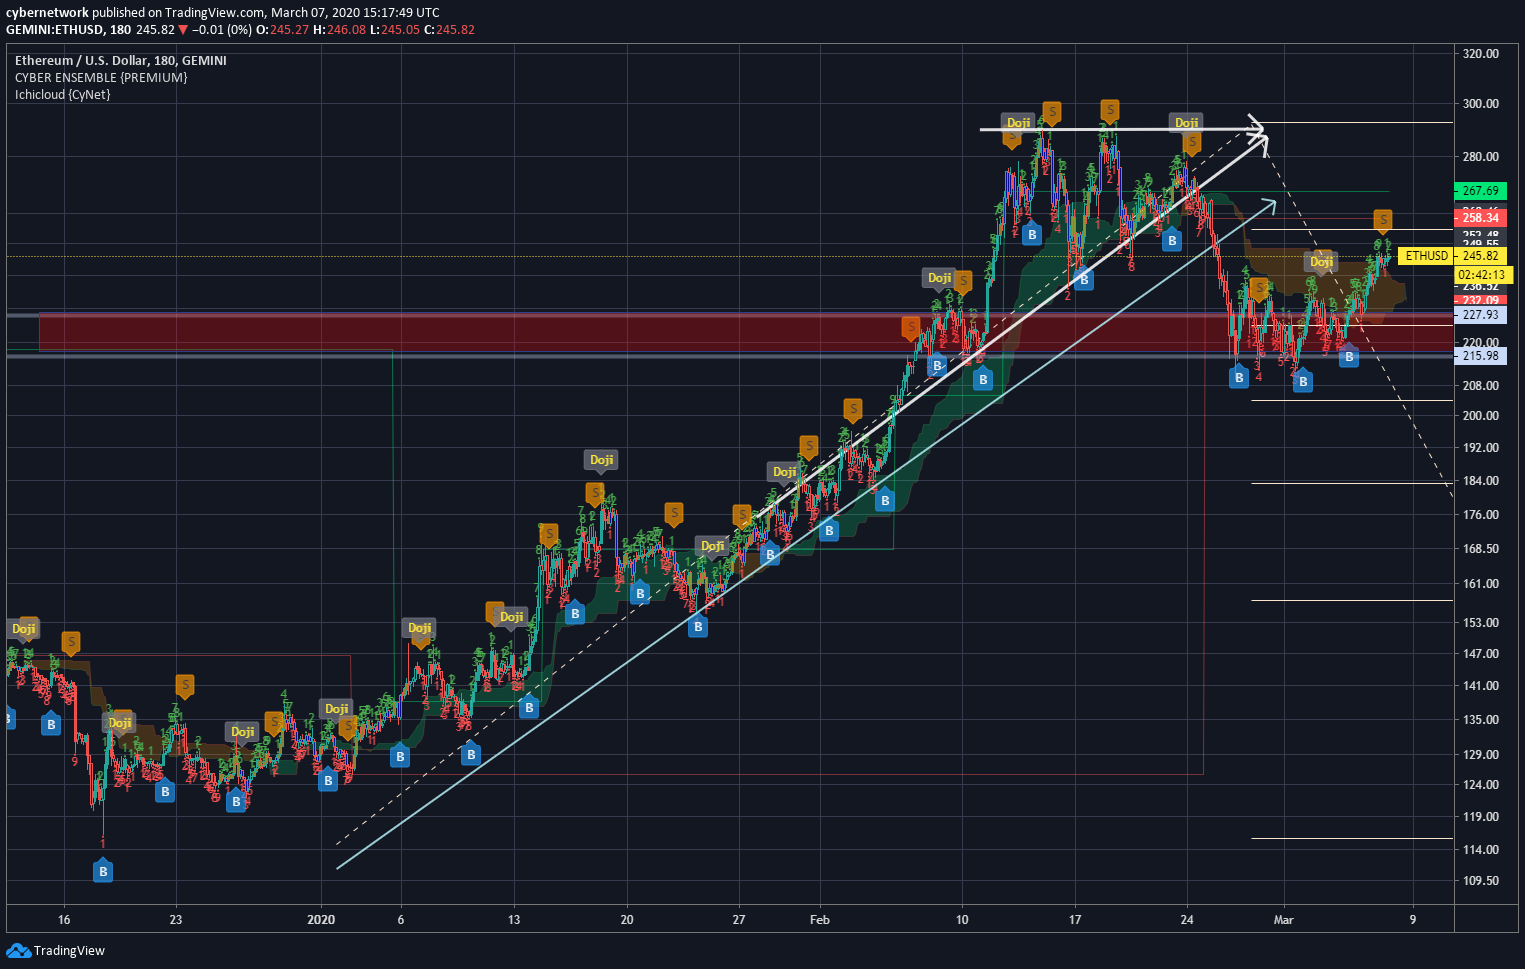Select the CYBER ENSEMBLE {PREMIUM} indicator label
The image size is (1525, 969).
click(x=101, y=77)
